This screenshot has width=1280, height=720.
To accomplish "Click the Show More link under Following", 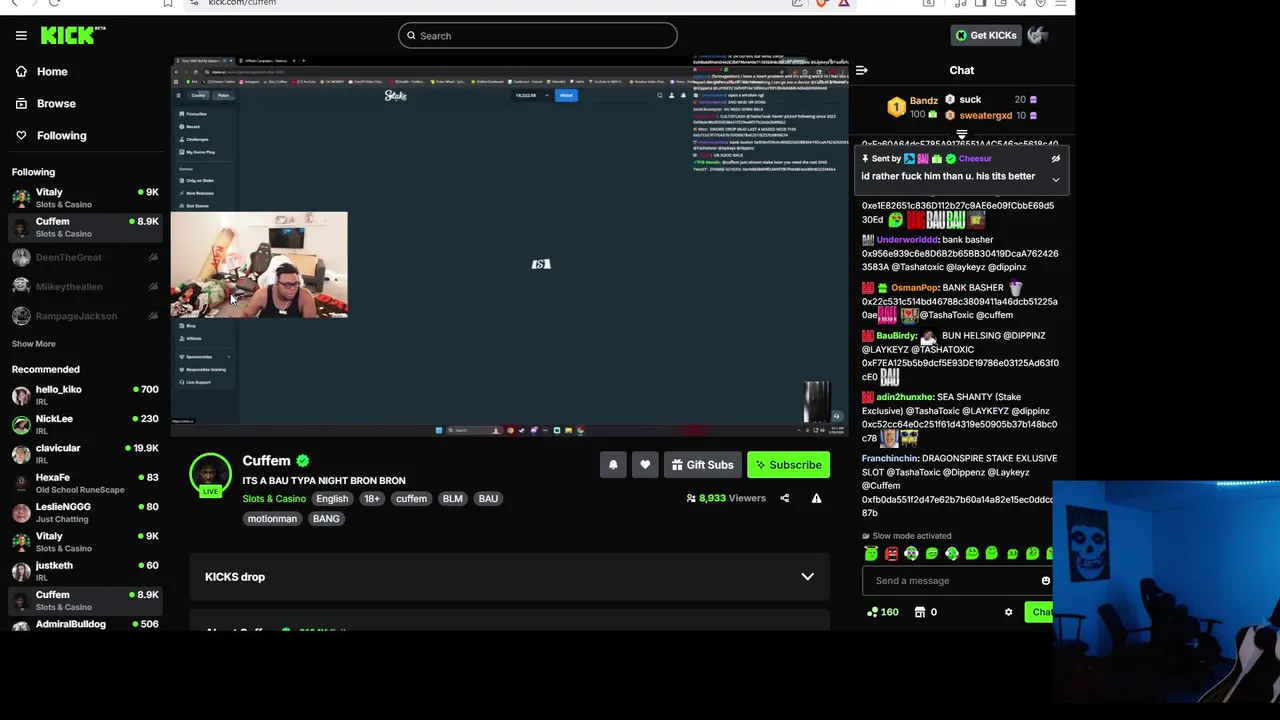I will click(33, 344).
